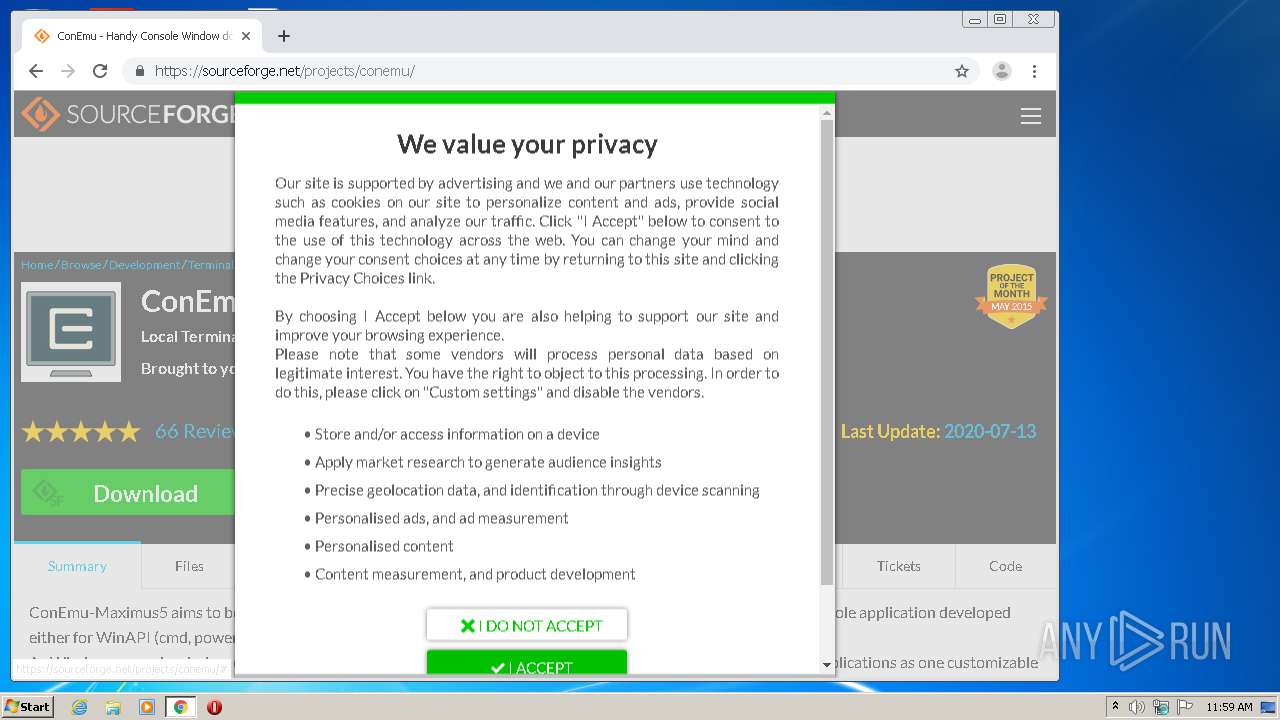This screenshot has height=720, width=1280.
Task: Open File Explorer from the taskbar
Action: 113,707
